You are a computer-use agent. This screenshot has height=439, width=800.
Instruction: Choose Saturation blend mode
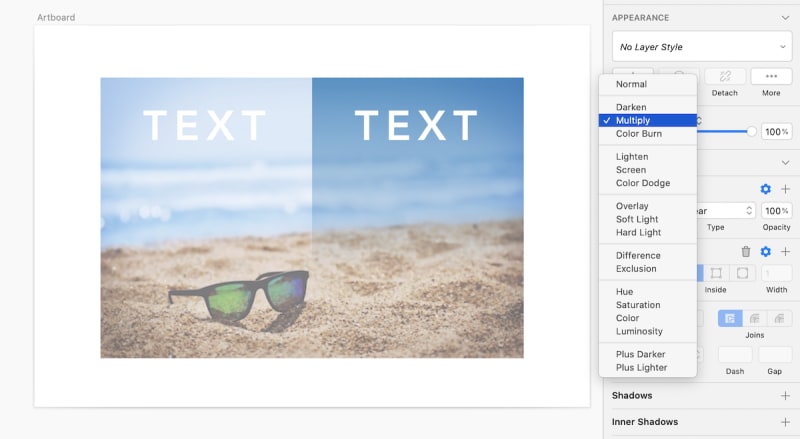[x=648, y=305]
